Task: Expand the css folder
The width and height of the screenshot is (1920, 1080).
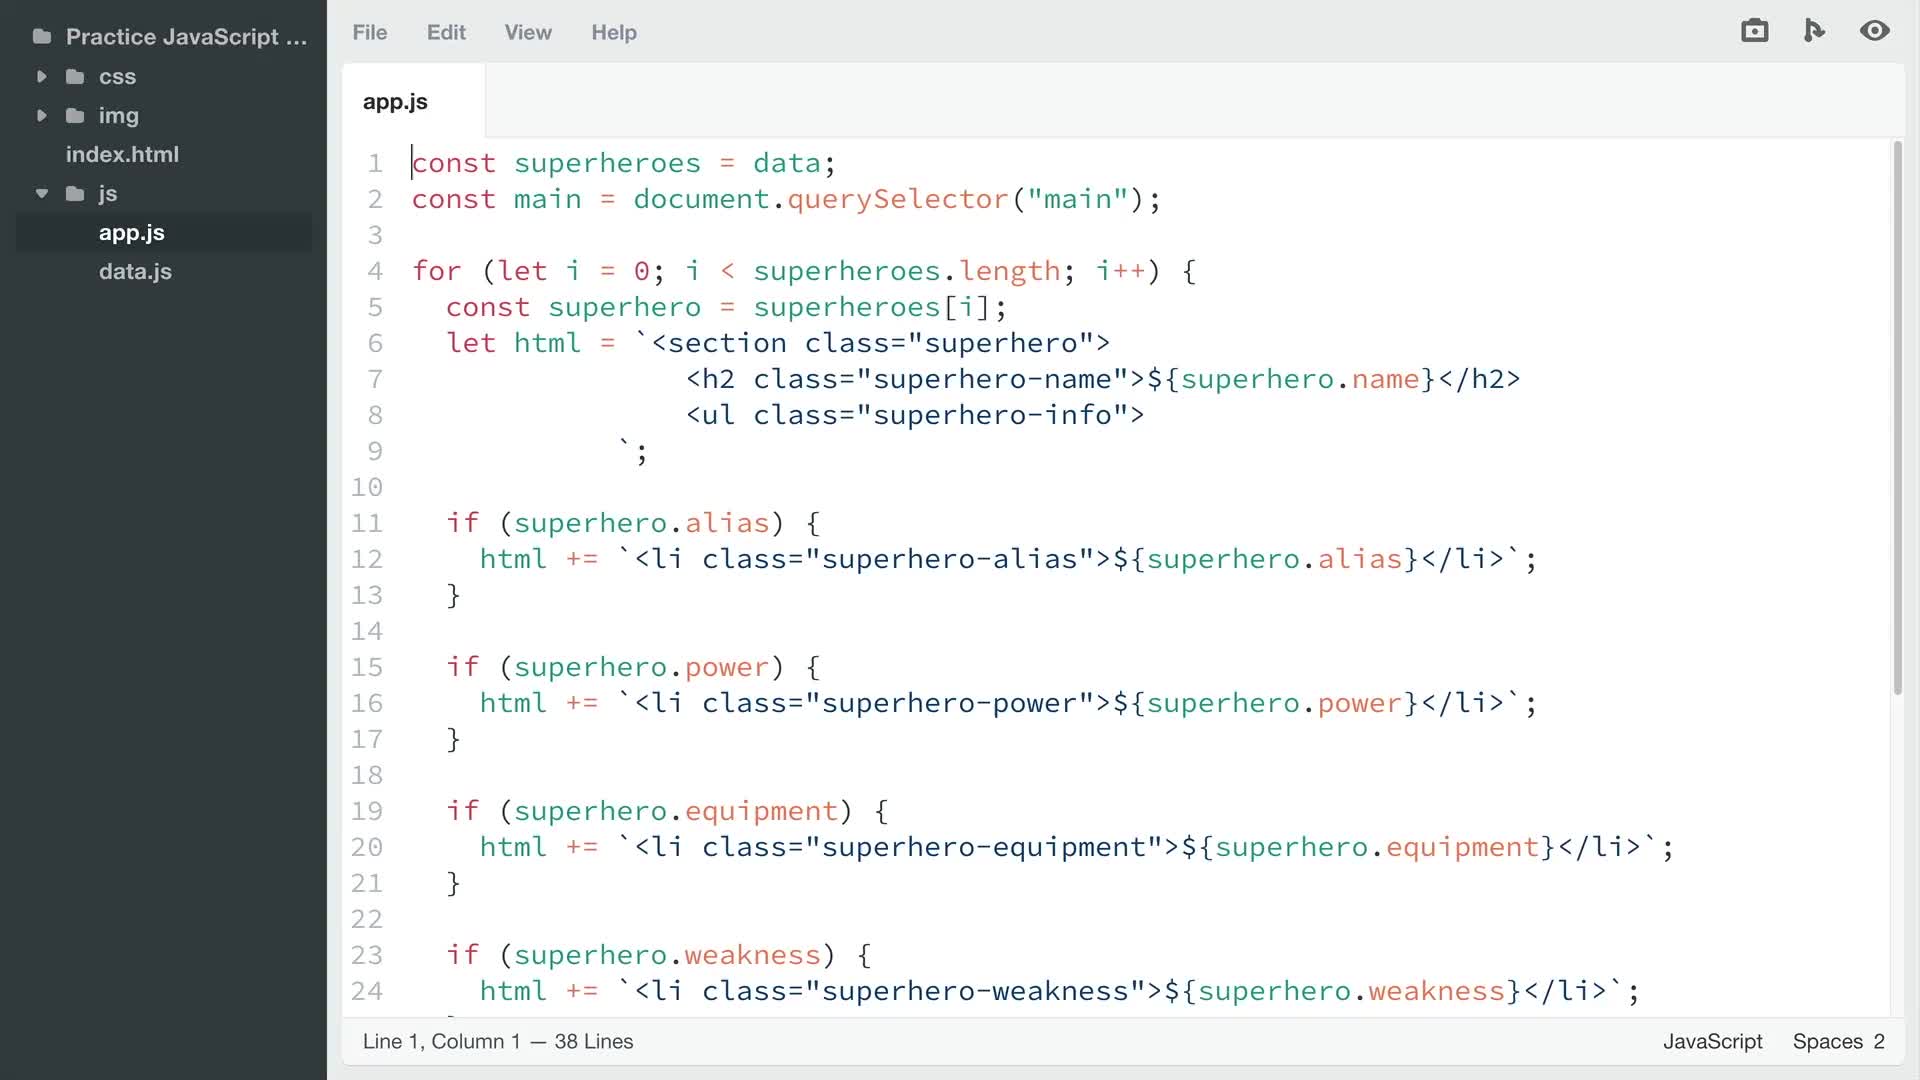Action: click(x=42, y=76)
